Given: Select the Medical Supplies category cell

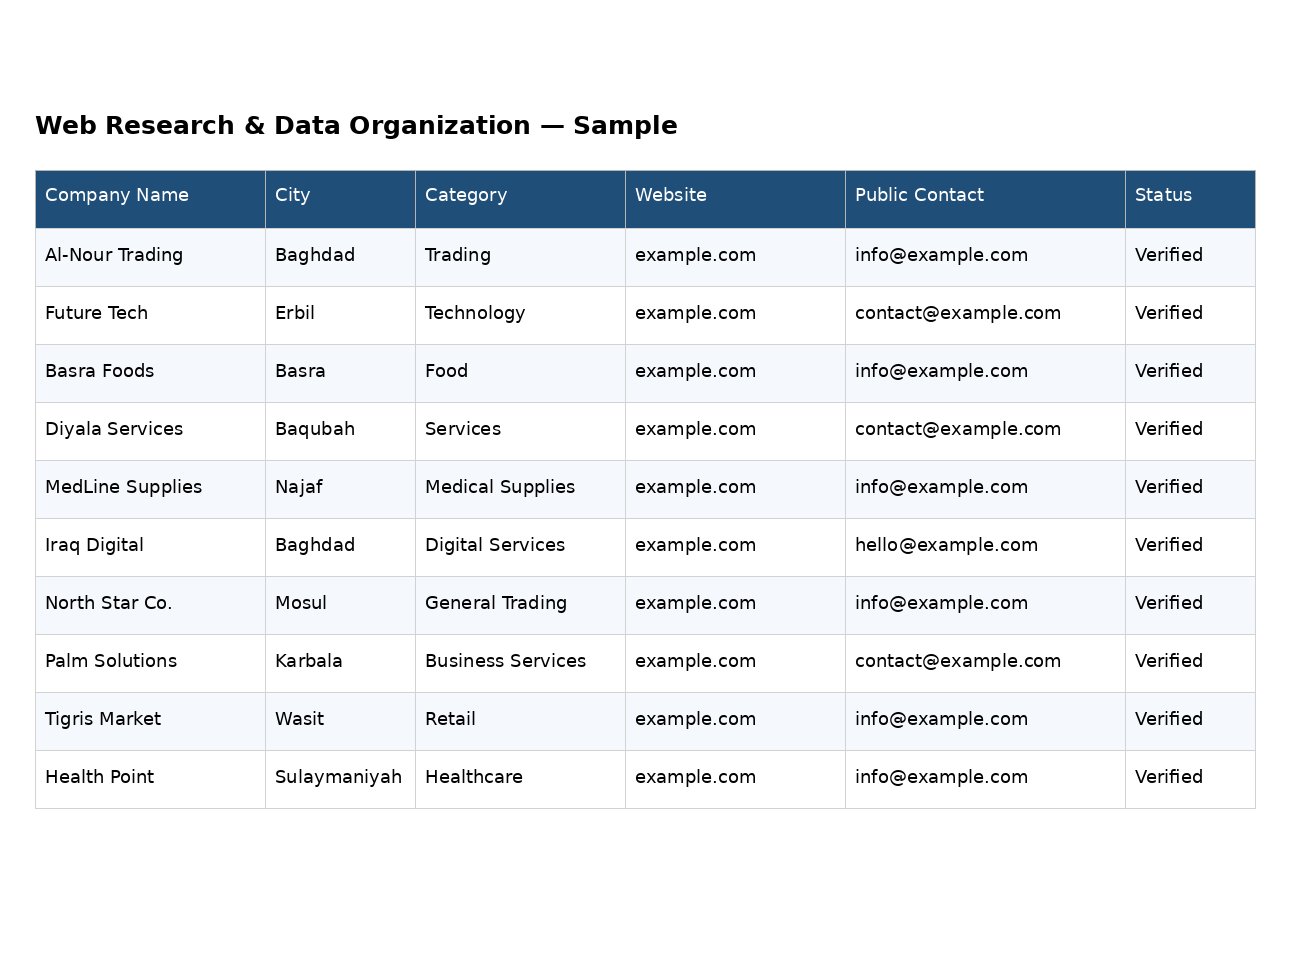Looking at the screenshot, I should [520, 489].
